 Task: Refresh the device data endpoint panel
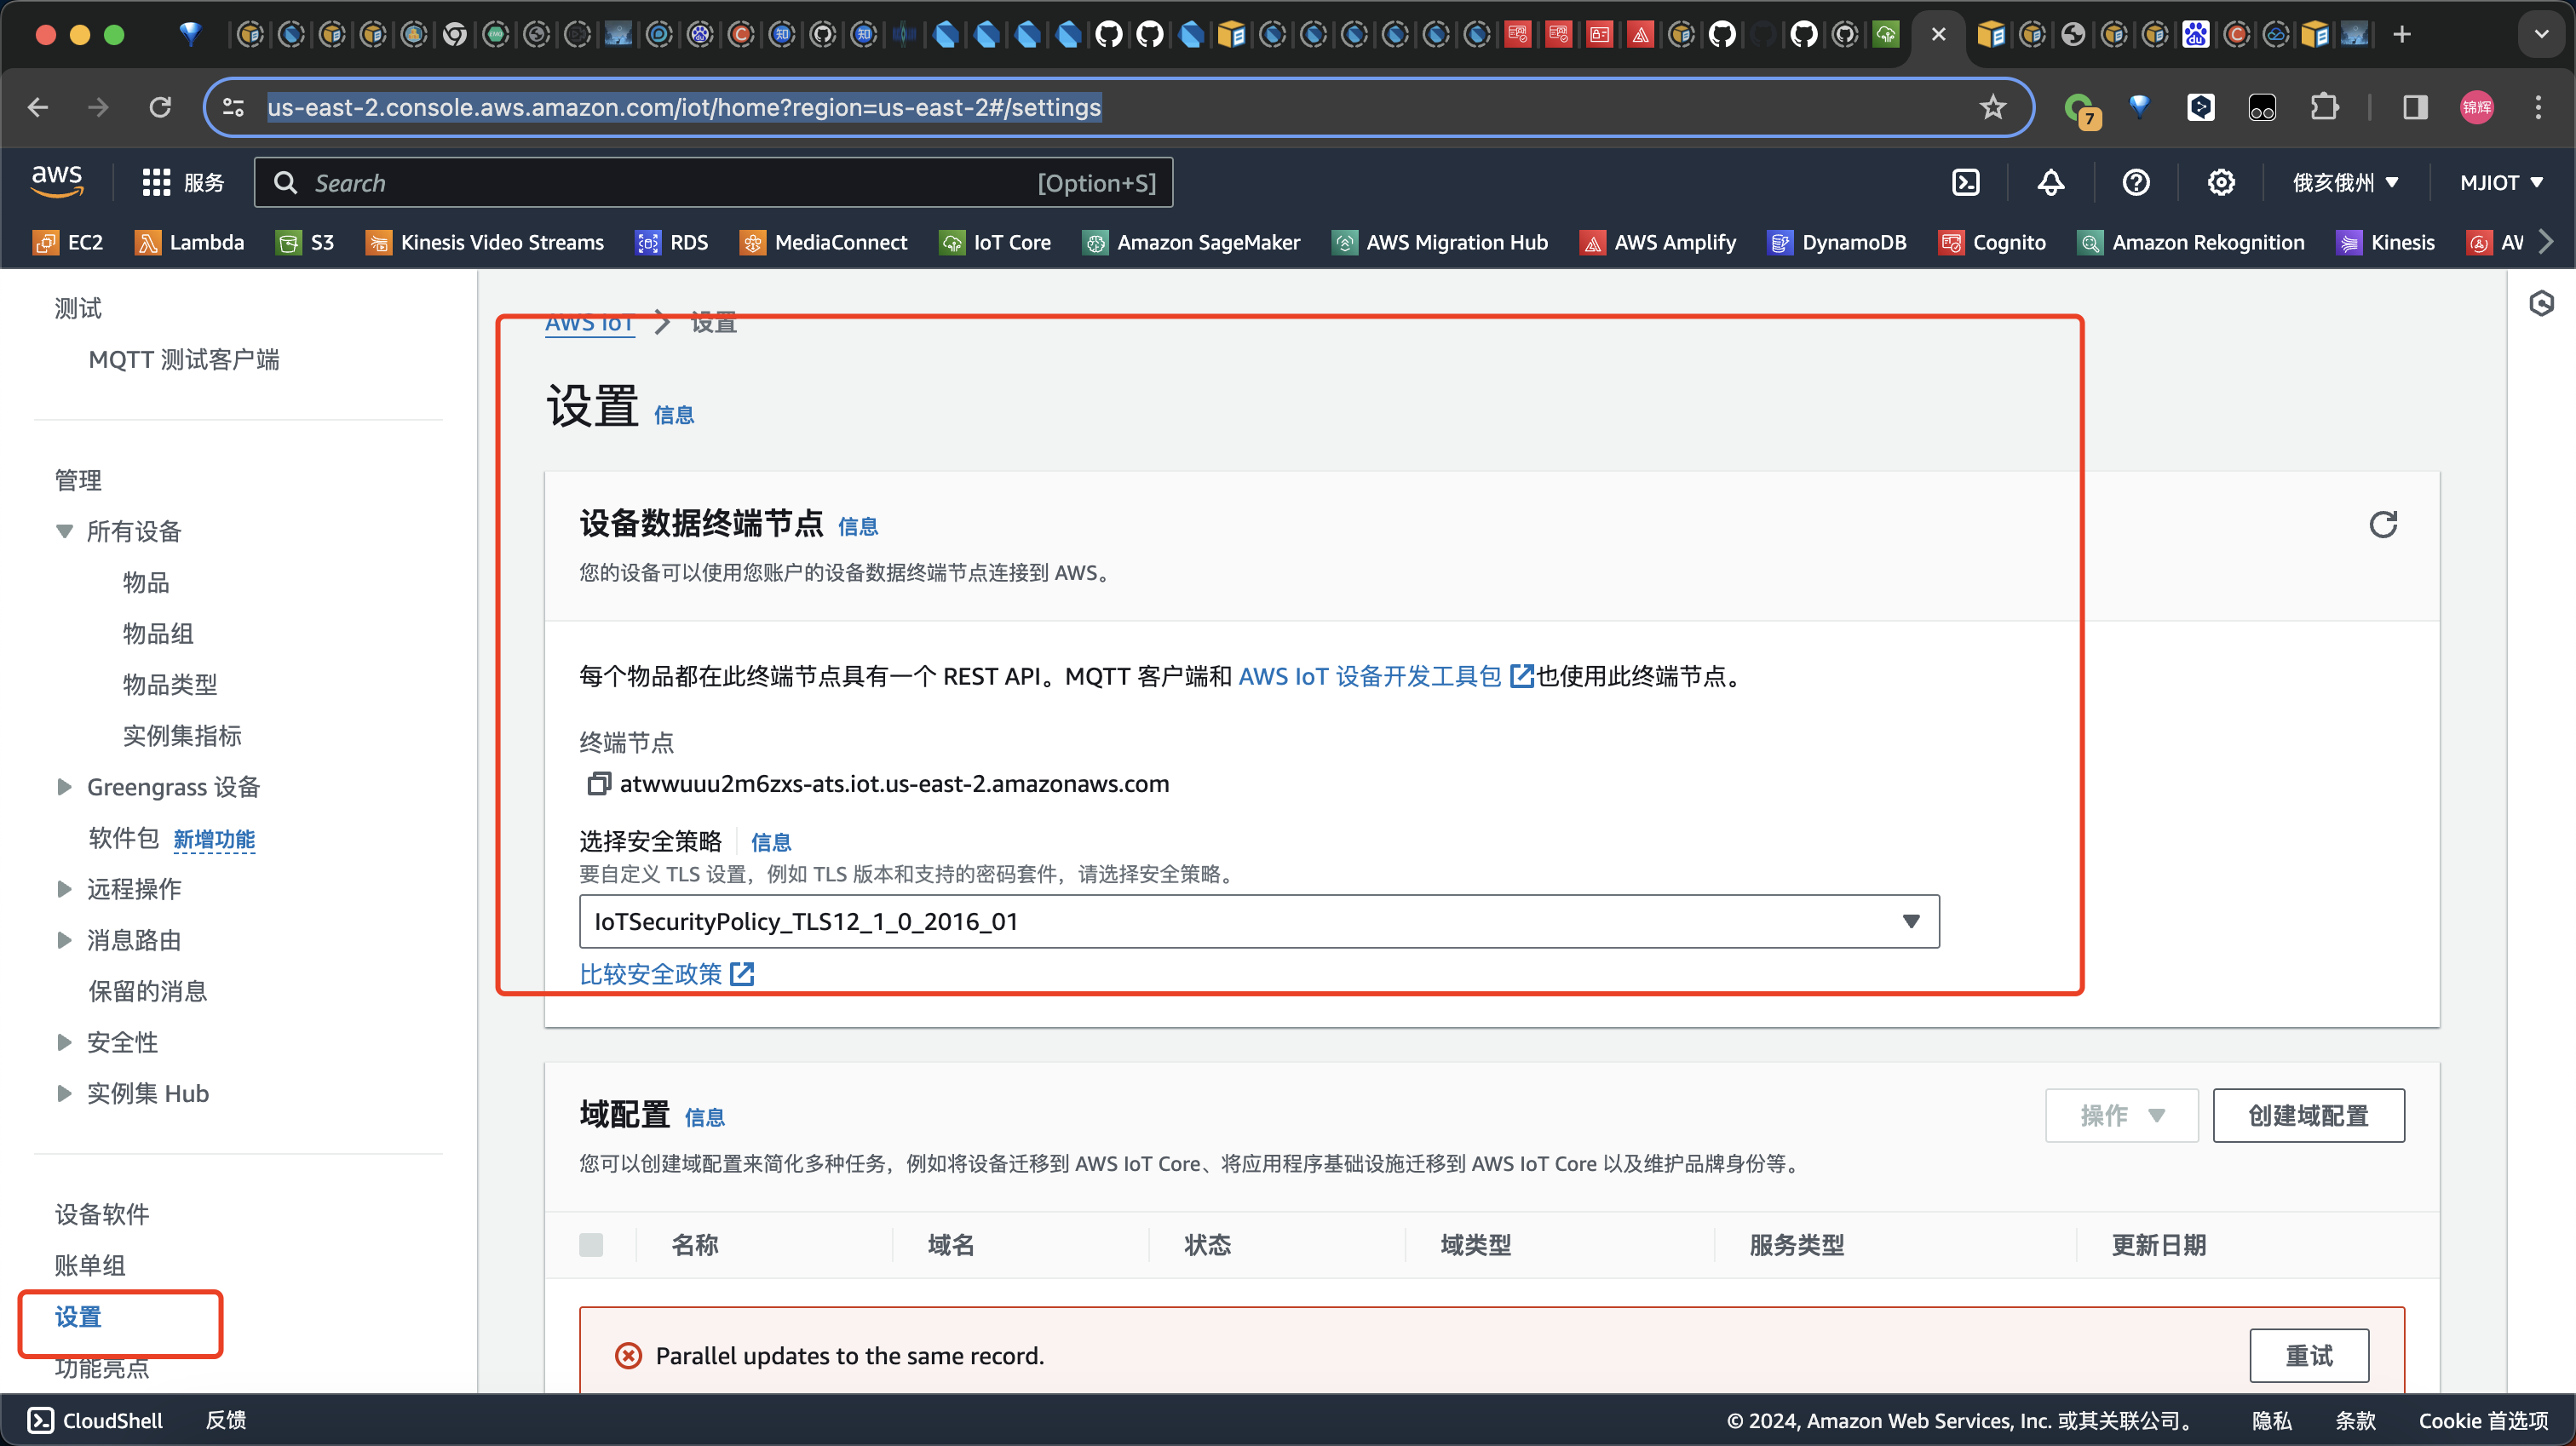tap(2383, 524)
